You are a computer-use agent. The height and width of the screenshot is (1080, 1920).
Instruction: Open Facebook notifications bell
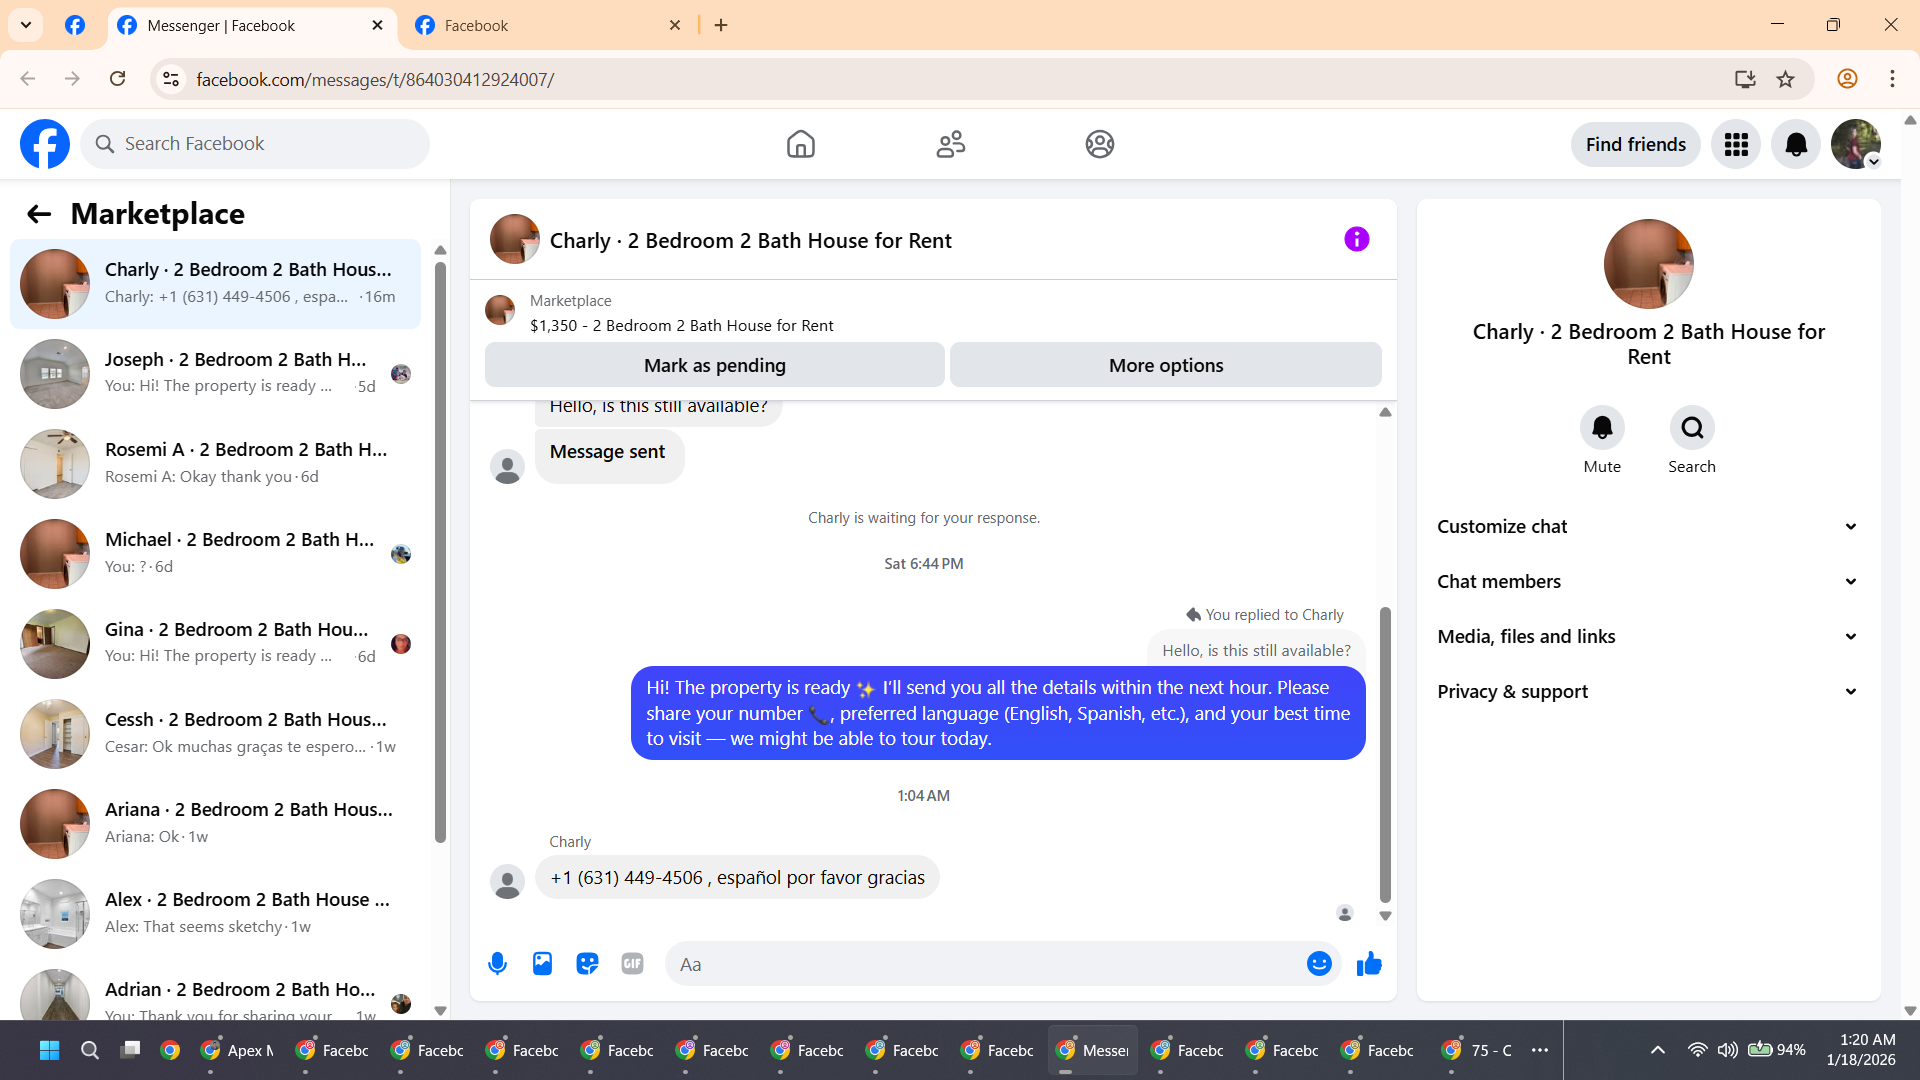click(x=1796, y=145)
